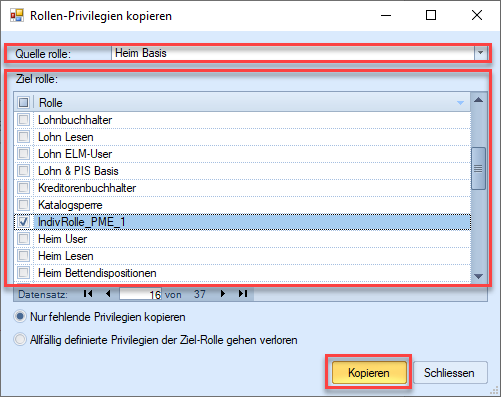
Task: Maximize the Rollen-Privilegien kopieren window
Action: tap(431, 15)
